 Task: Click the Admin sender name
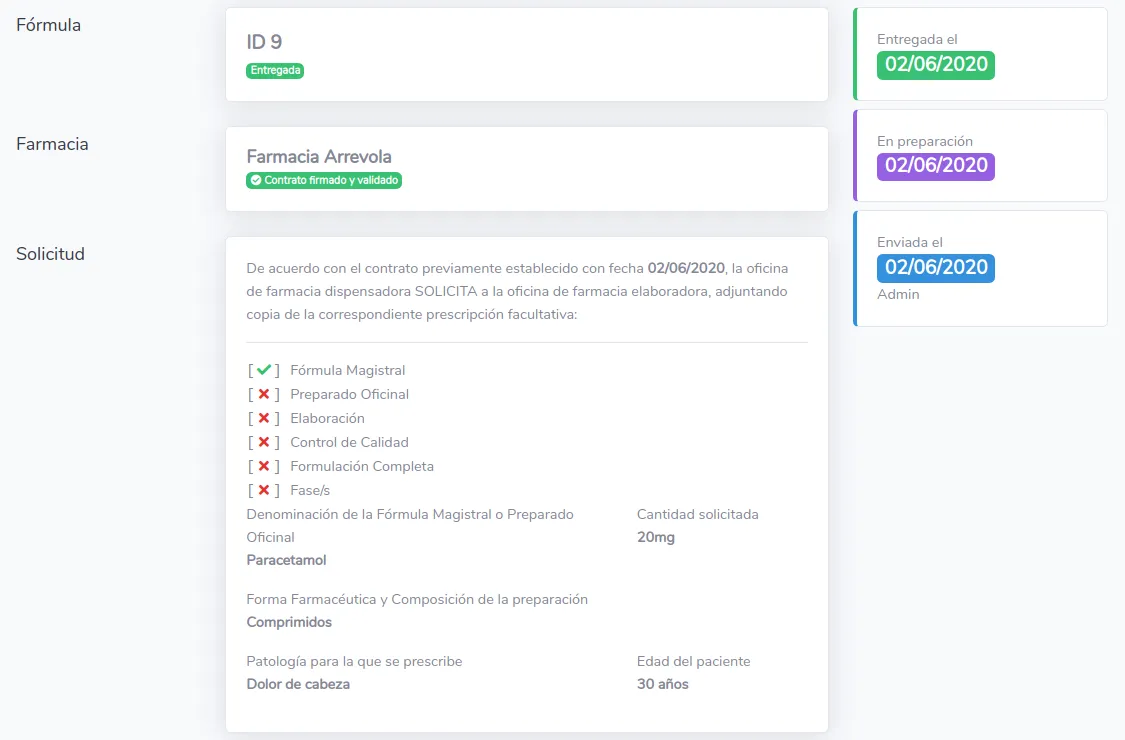[x=898, y=294]
